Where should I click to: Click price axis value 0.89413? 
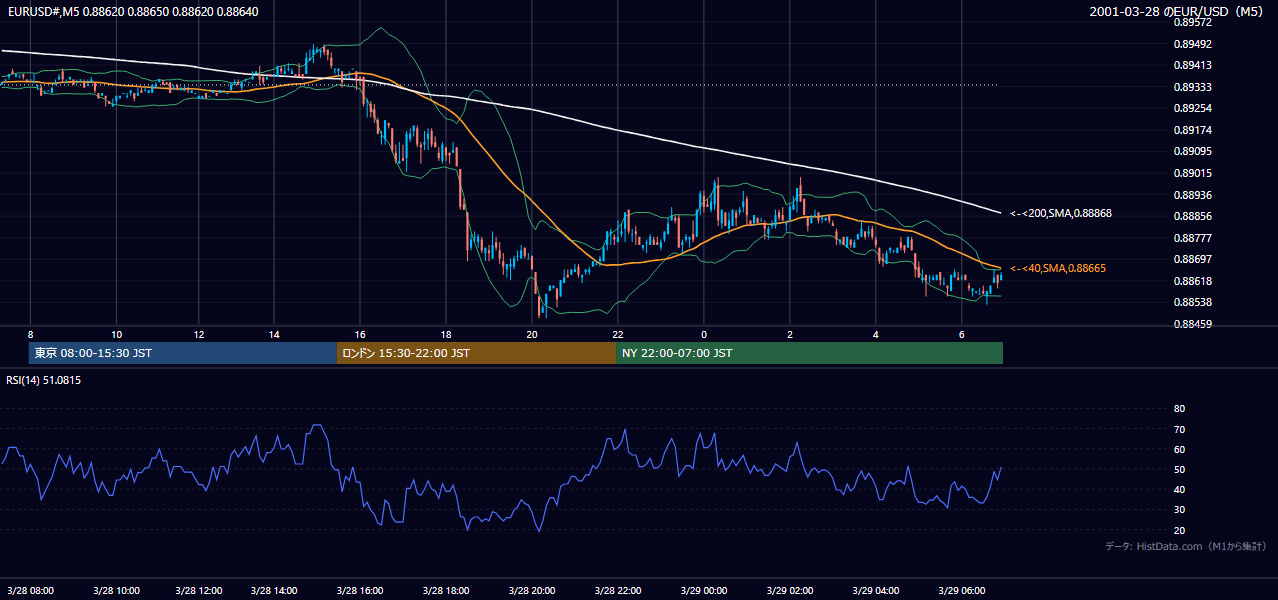click(1192, 65)
